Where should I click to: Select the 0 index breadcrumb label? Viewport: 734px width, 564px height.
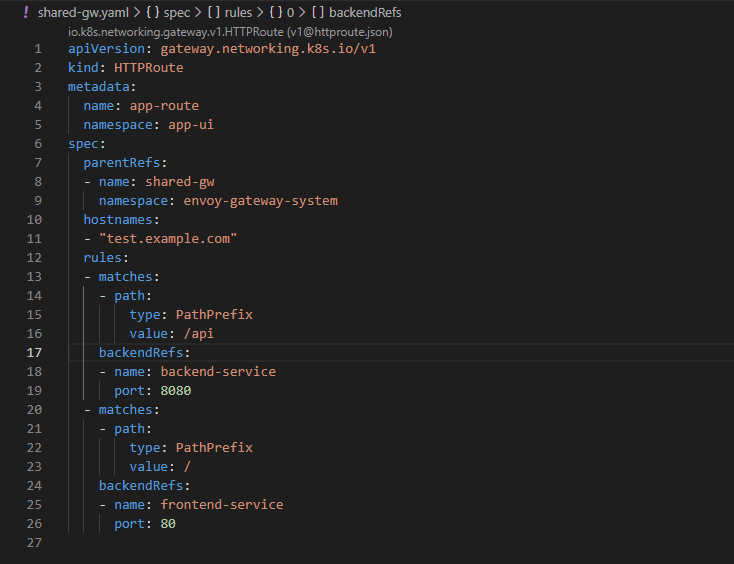click(x=291, y=13)
